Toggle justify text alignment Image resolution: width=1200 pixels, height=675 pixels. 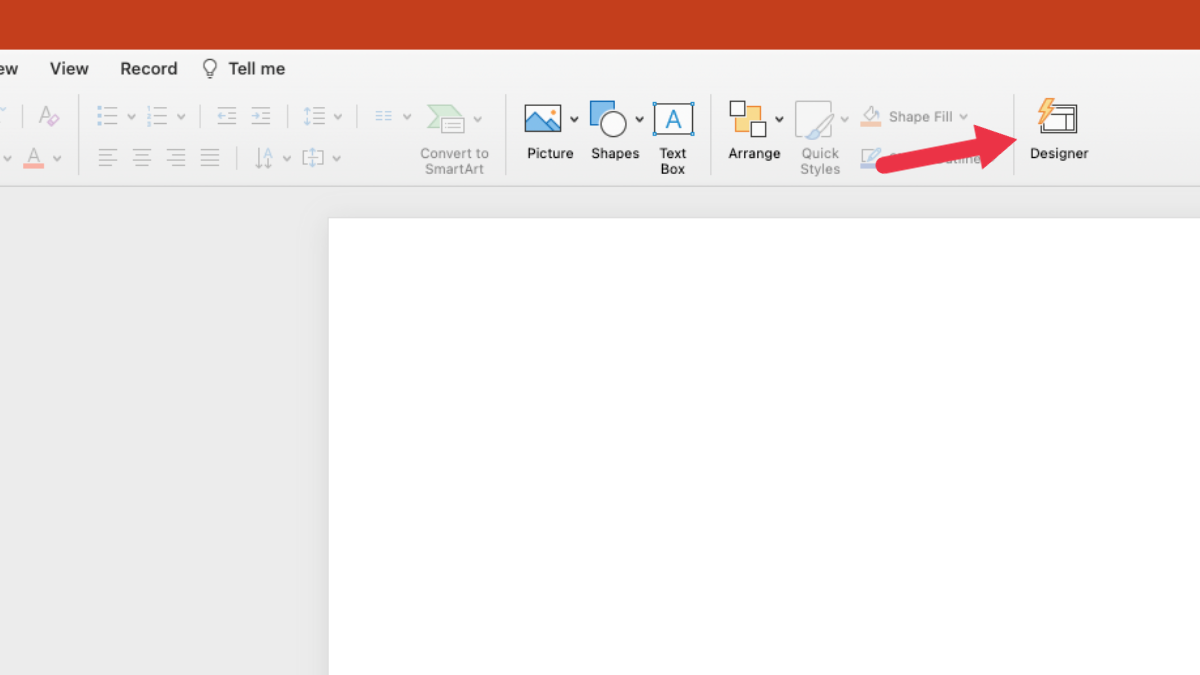(210, 157)
